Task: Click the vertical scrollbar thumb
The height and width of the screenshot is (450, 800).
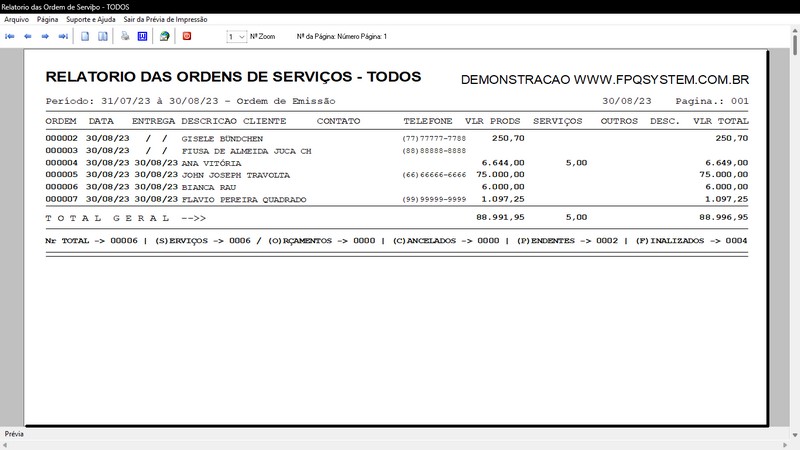Action: pos(795,45)
